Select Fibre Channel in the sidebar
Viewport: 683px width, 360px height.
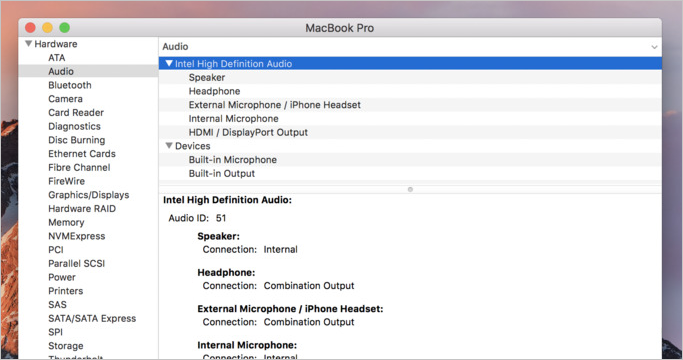79,167
